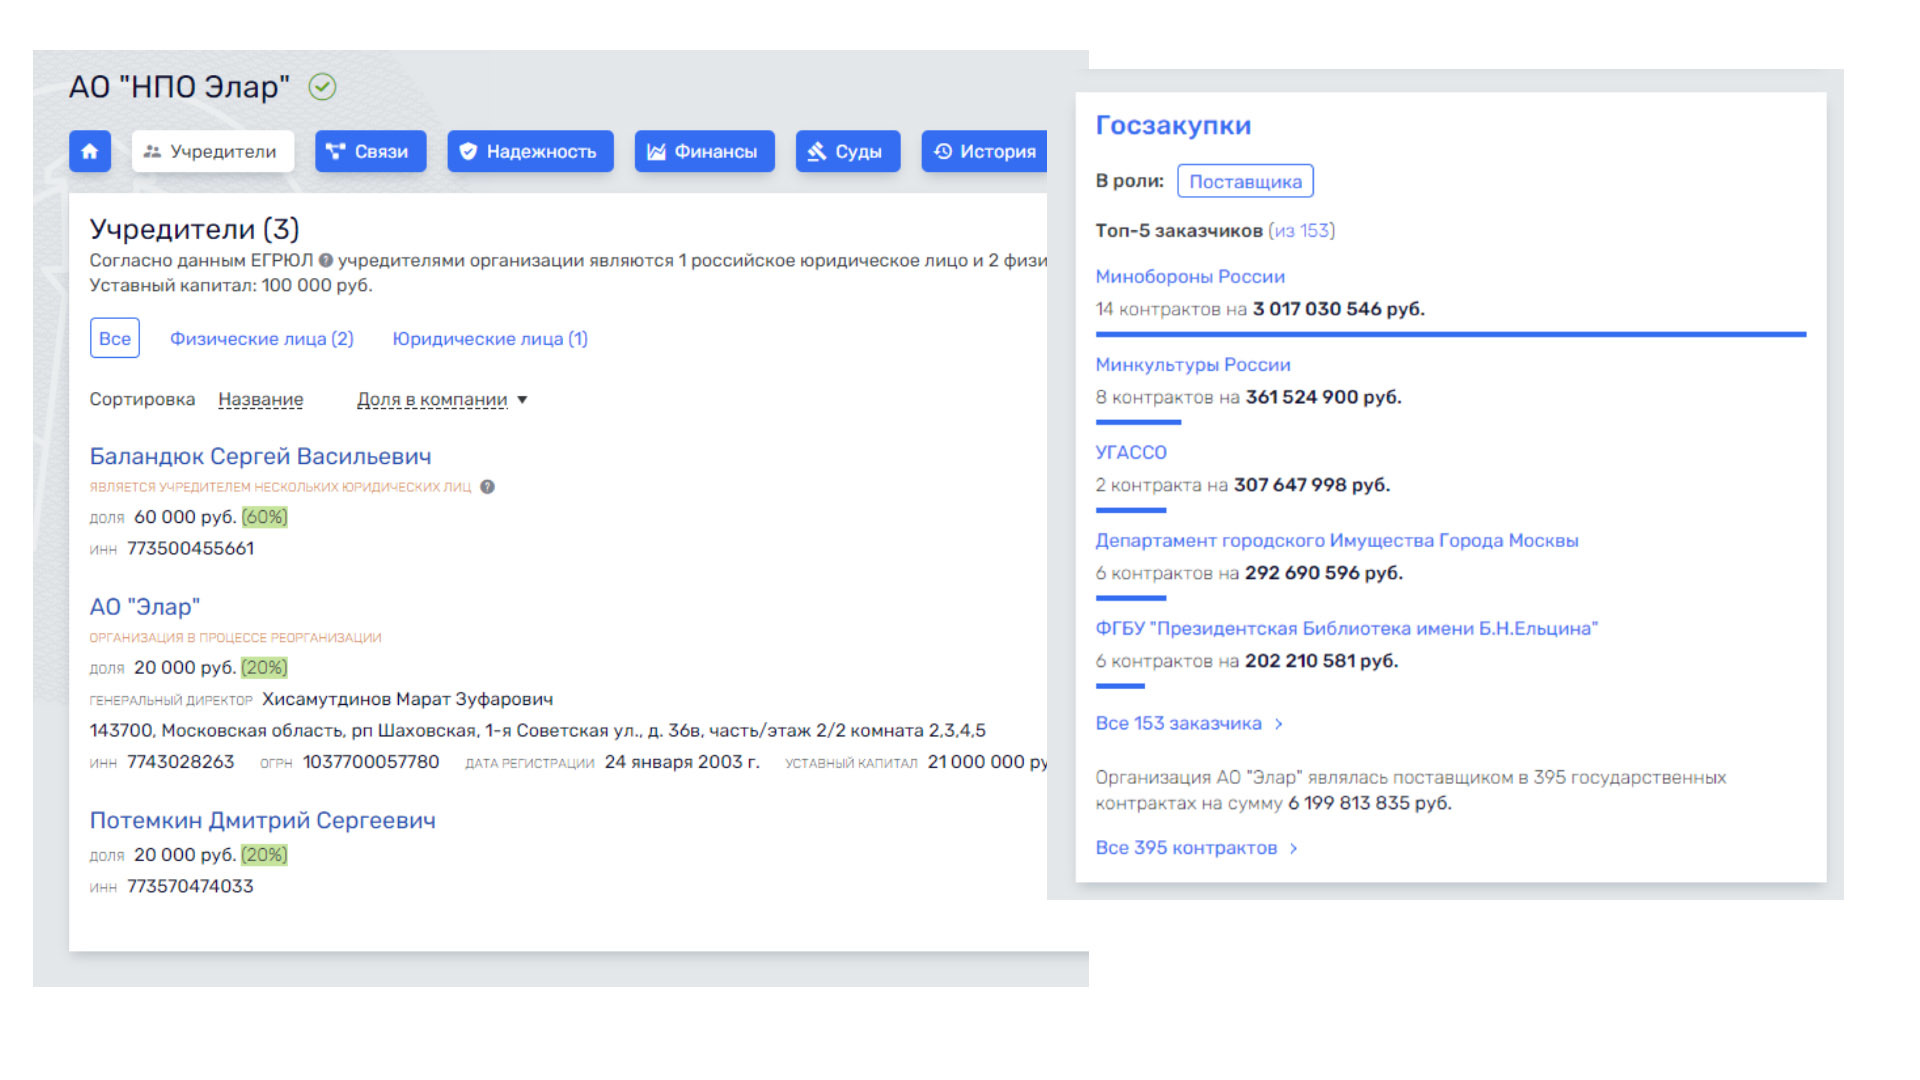Click the 20% badge under АО "Элар"
Screen dimensions: 1920x1080
click(265, 668)
